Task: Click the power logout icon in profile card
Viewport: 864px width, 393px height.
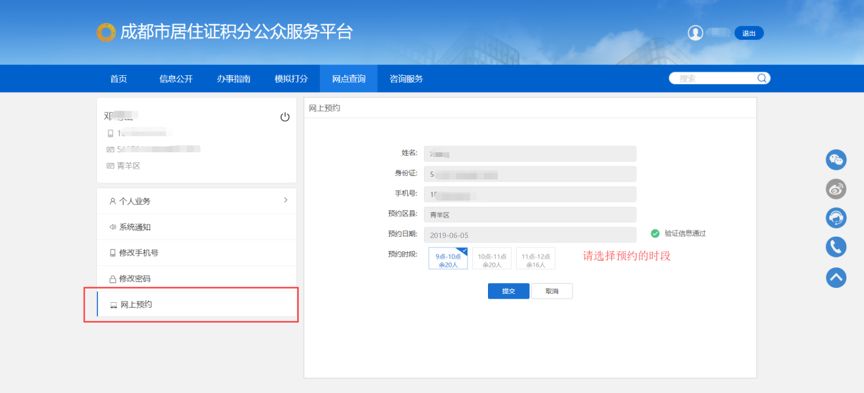Action: (285, 117)
